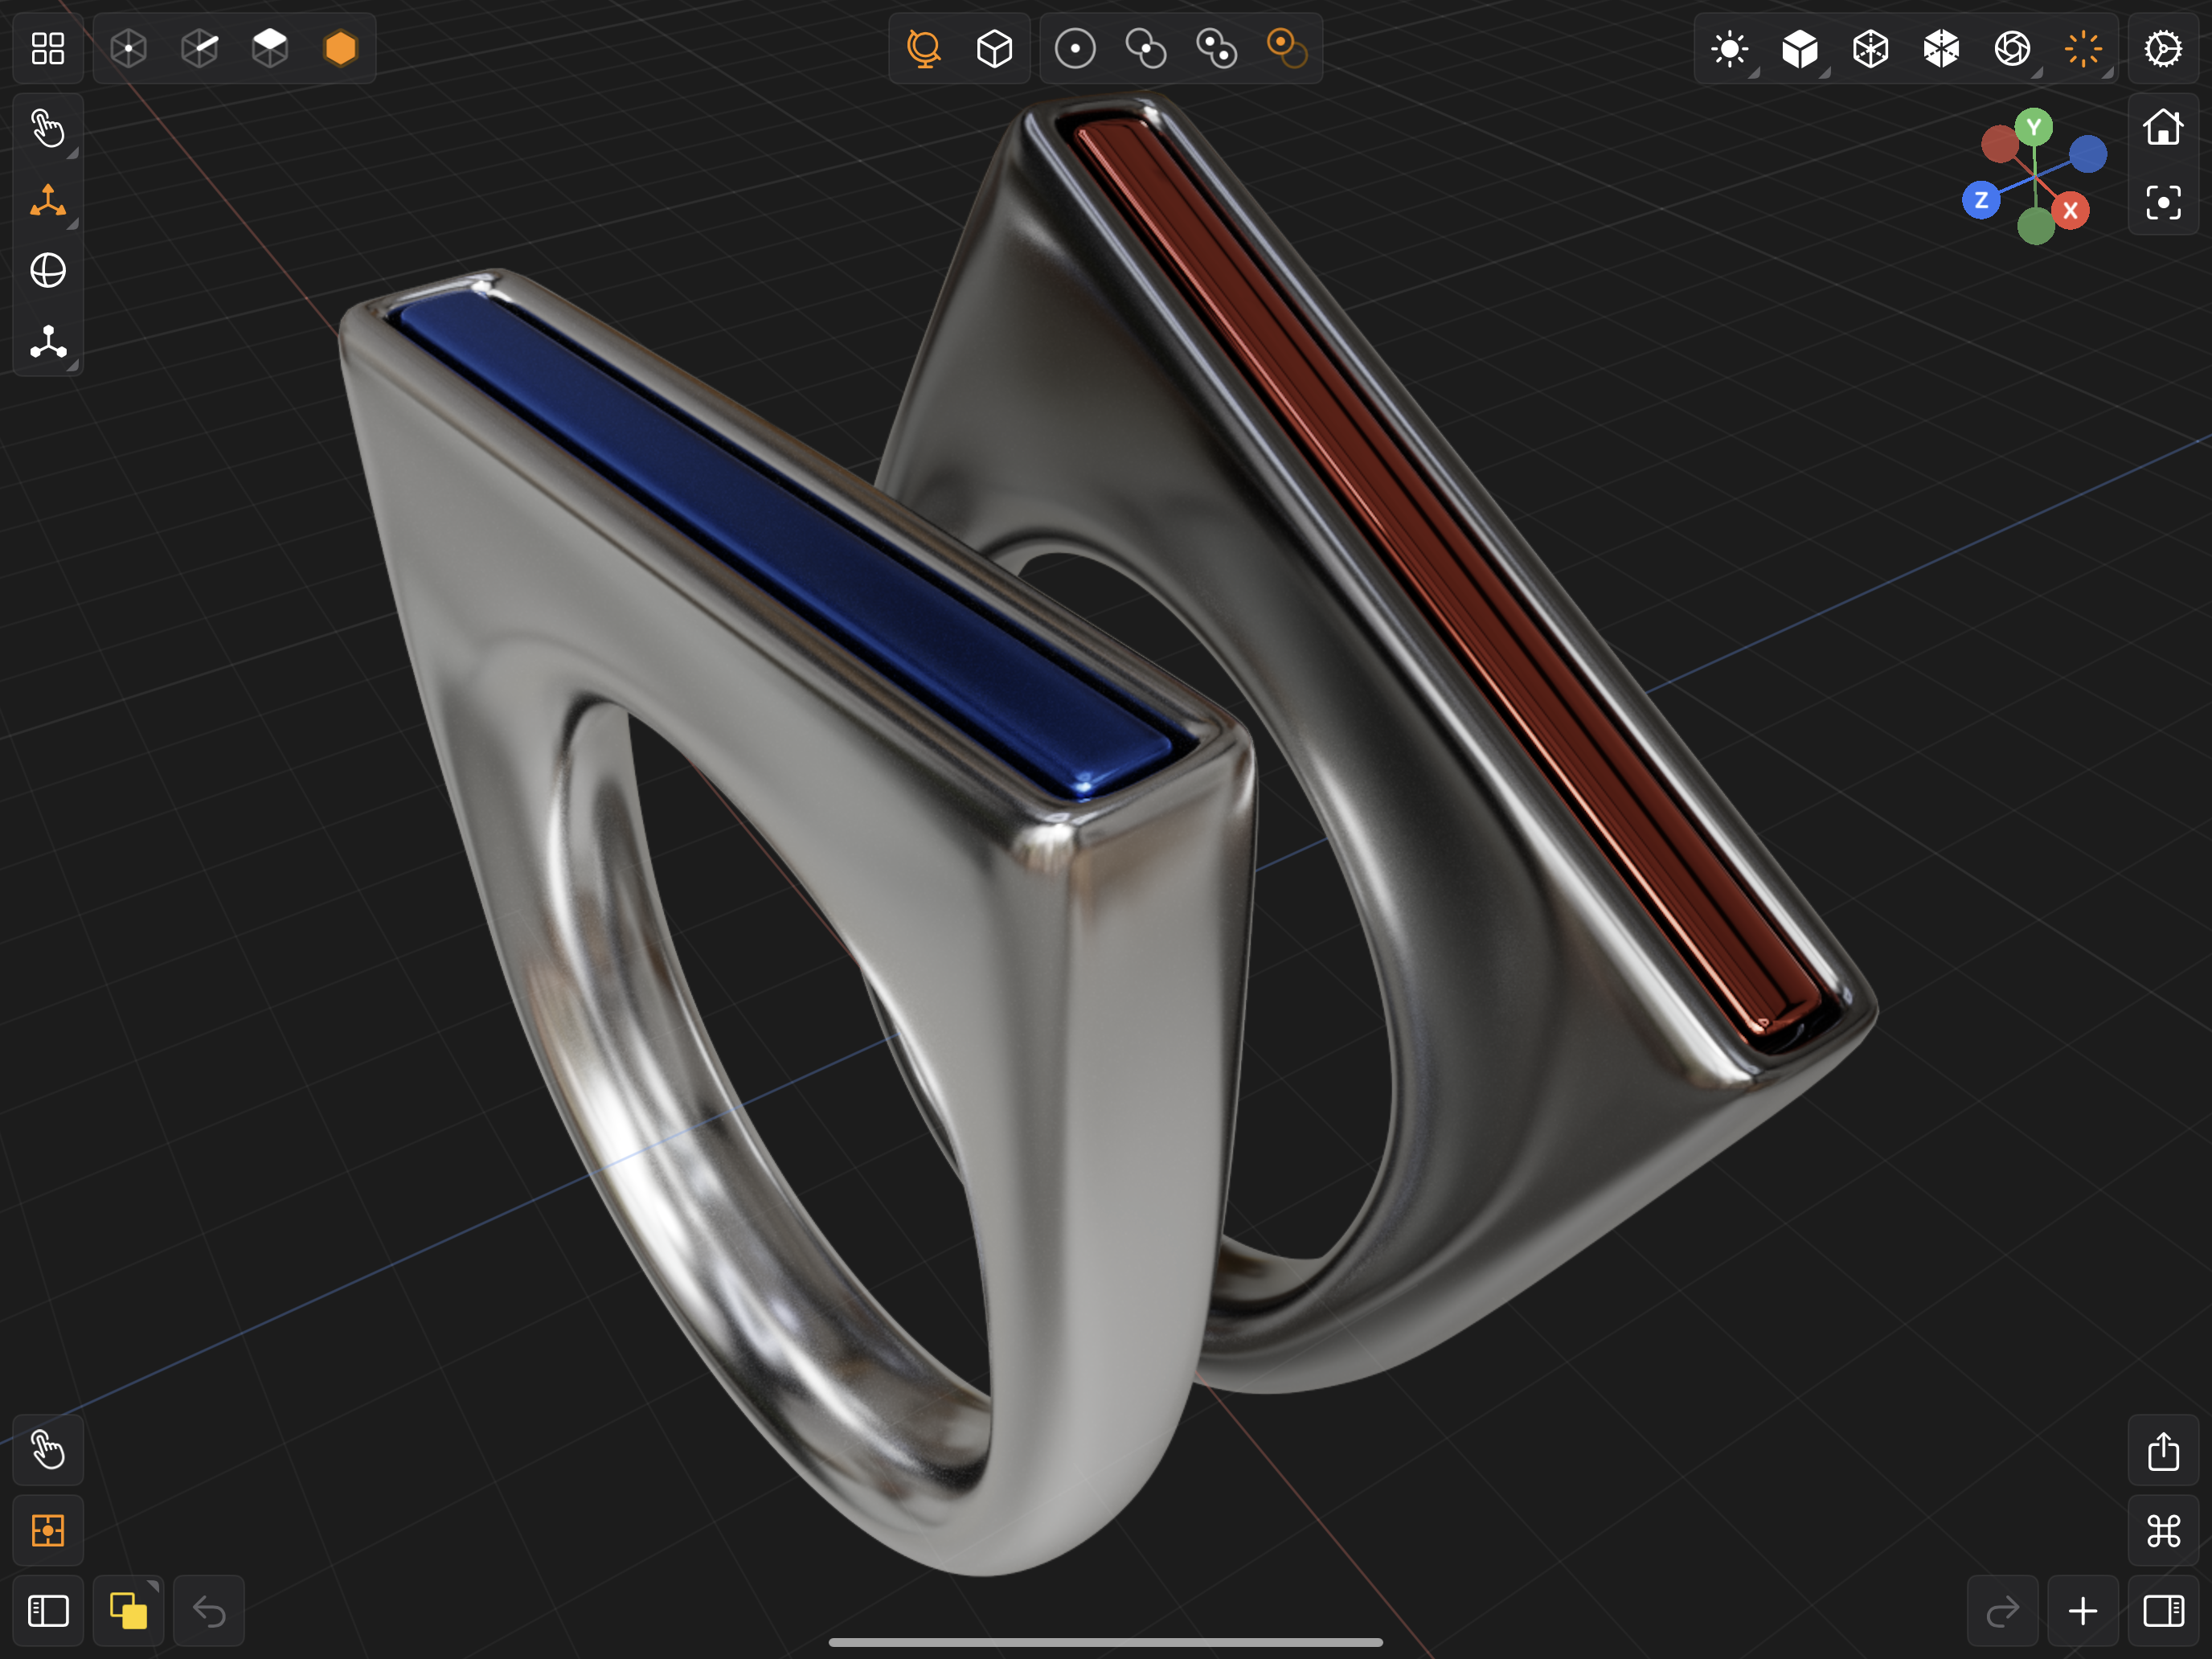Select the local orientation cube icon
The width and height of the screenshot is (2212, 1659).
(x=994, y=48)
